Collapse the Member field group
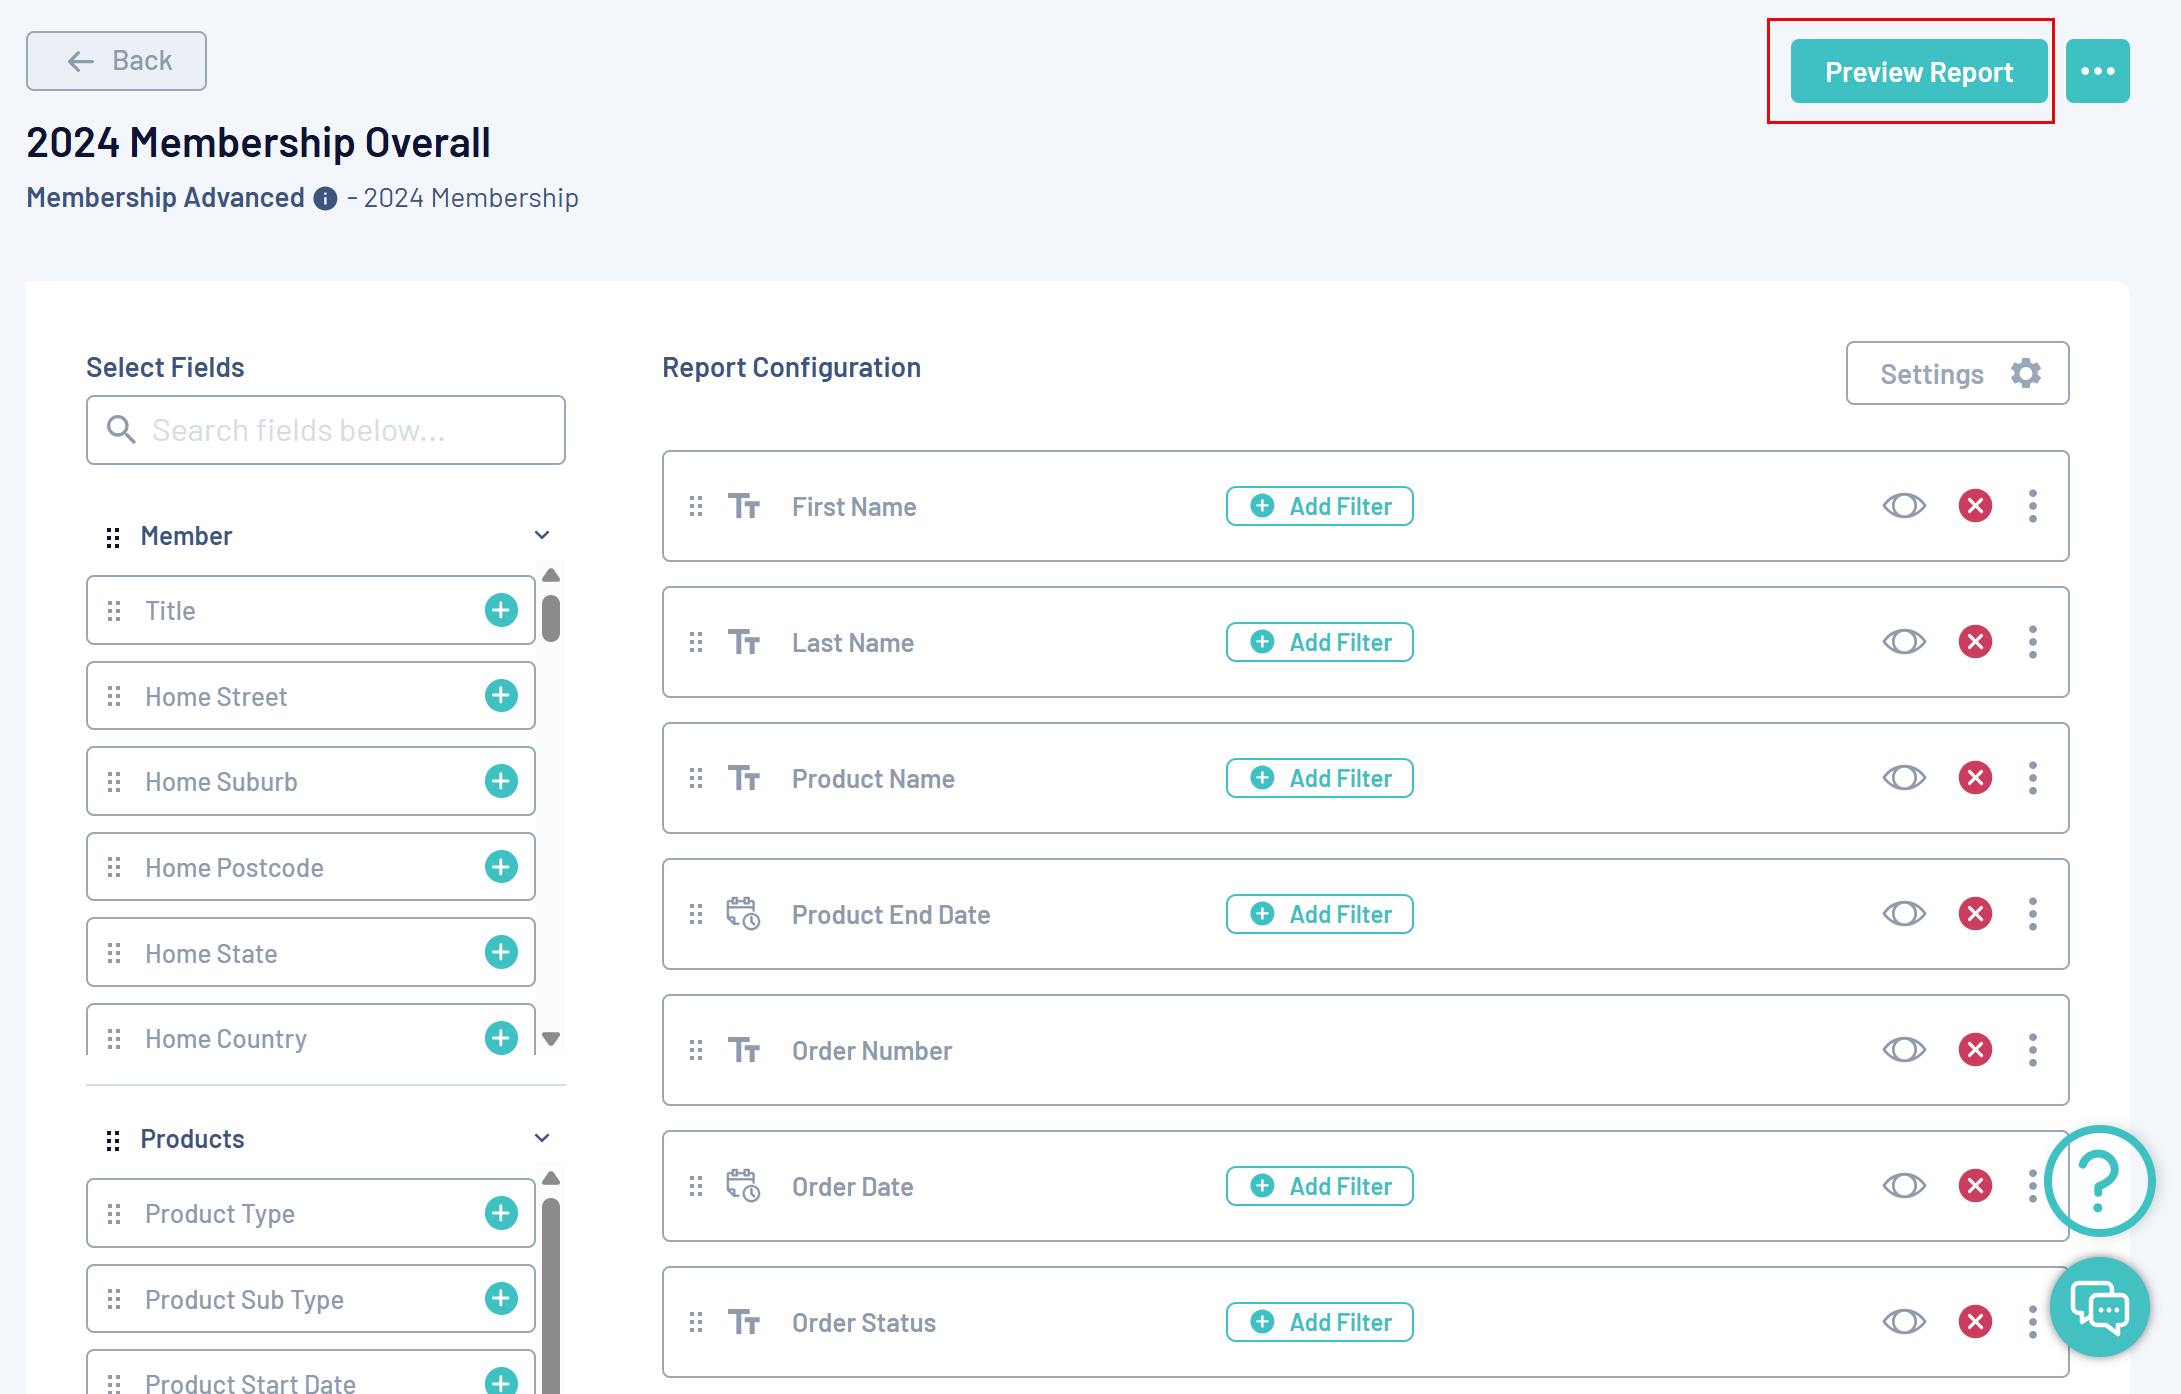Screen dimensions: 2181x1394 [542, 536]
